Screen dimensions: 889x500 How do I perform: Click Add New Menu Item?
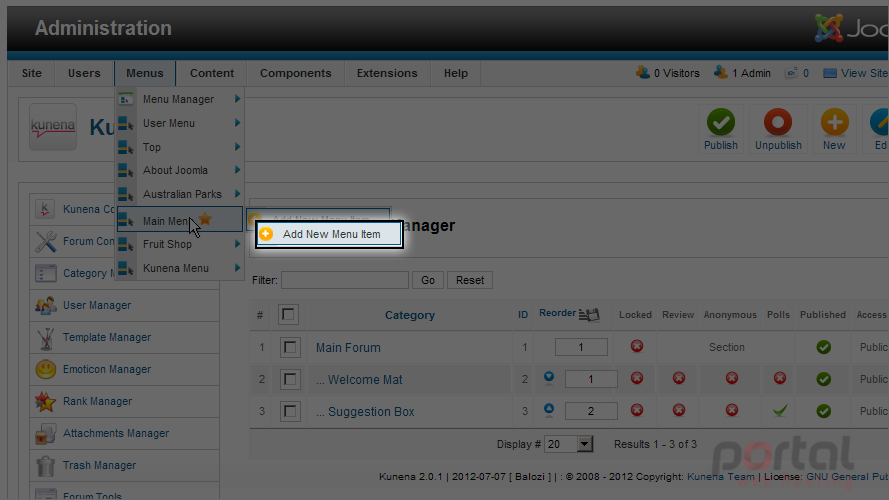coord(329,234)
